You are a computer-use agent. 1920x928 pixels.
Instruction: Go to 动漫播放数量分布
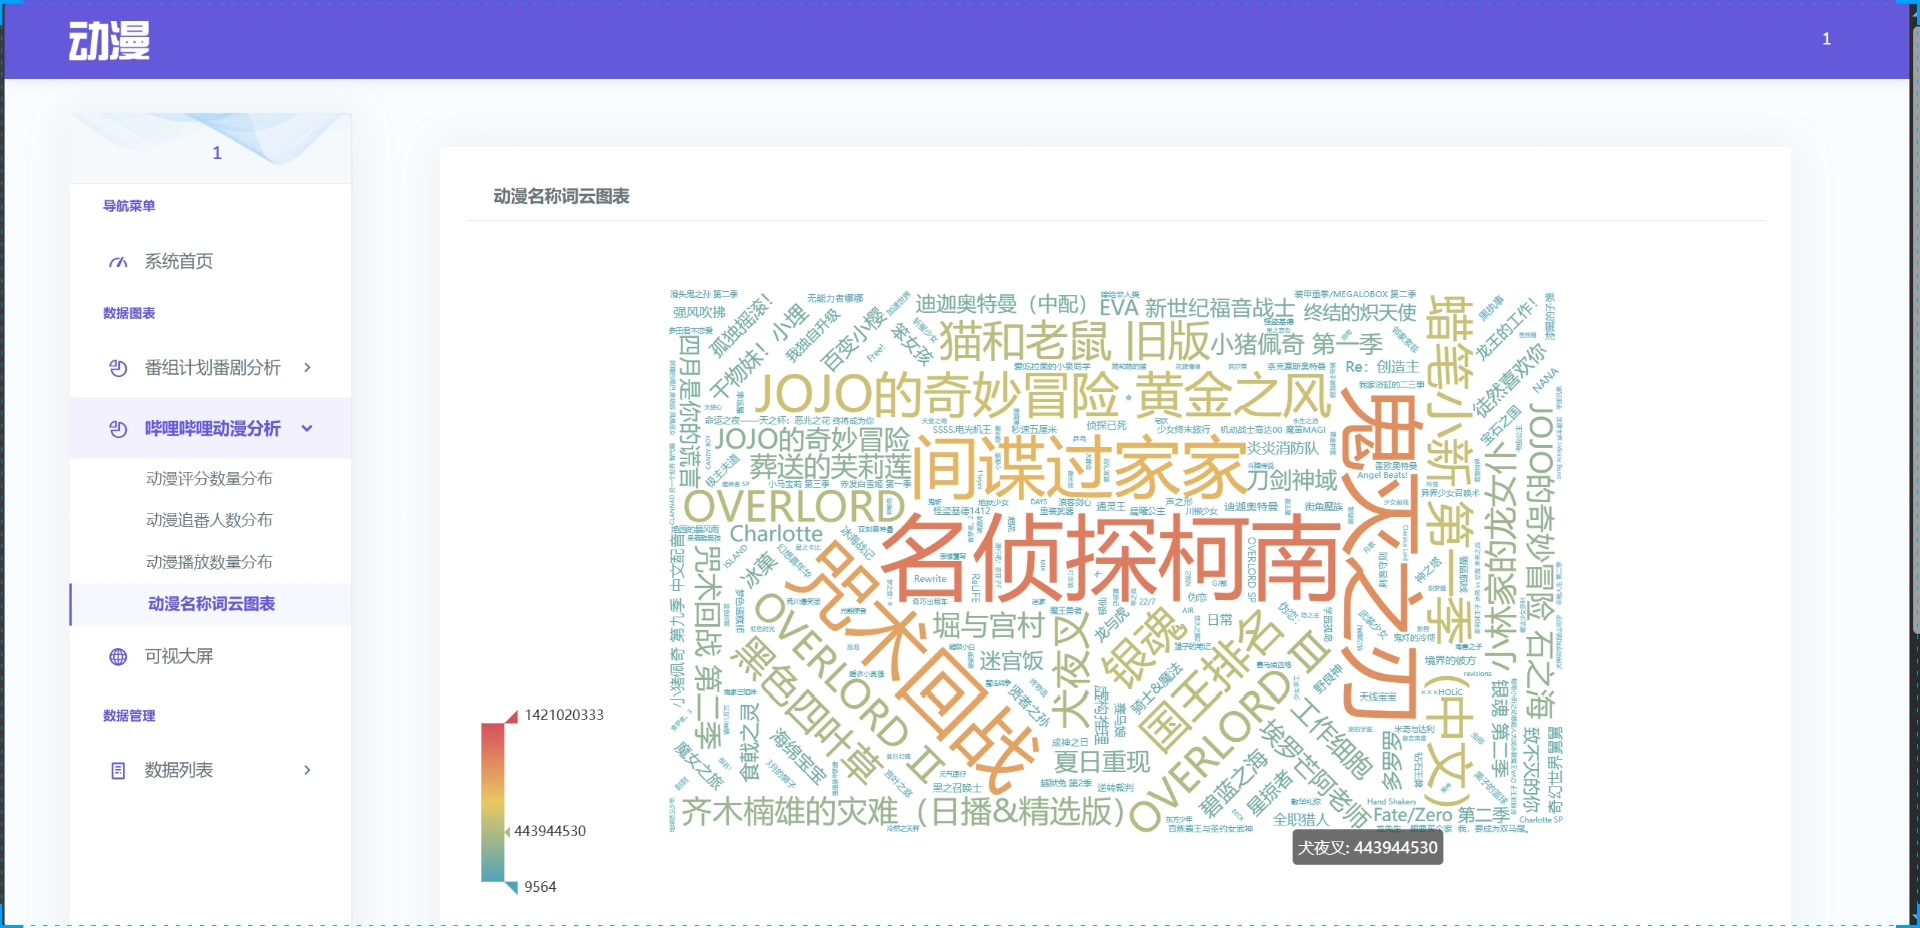click(x=209, y=562)
